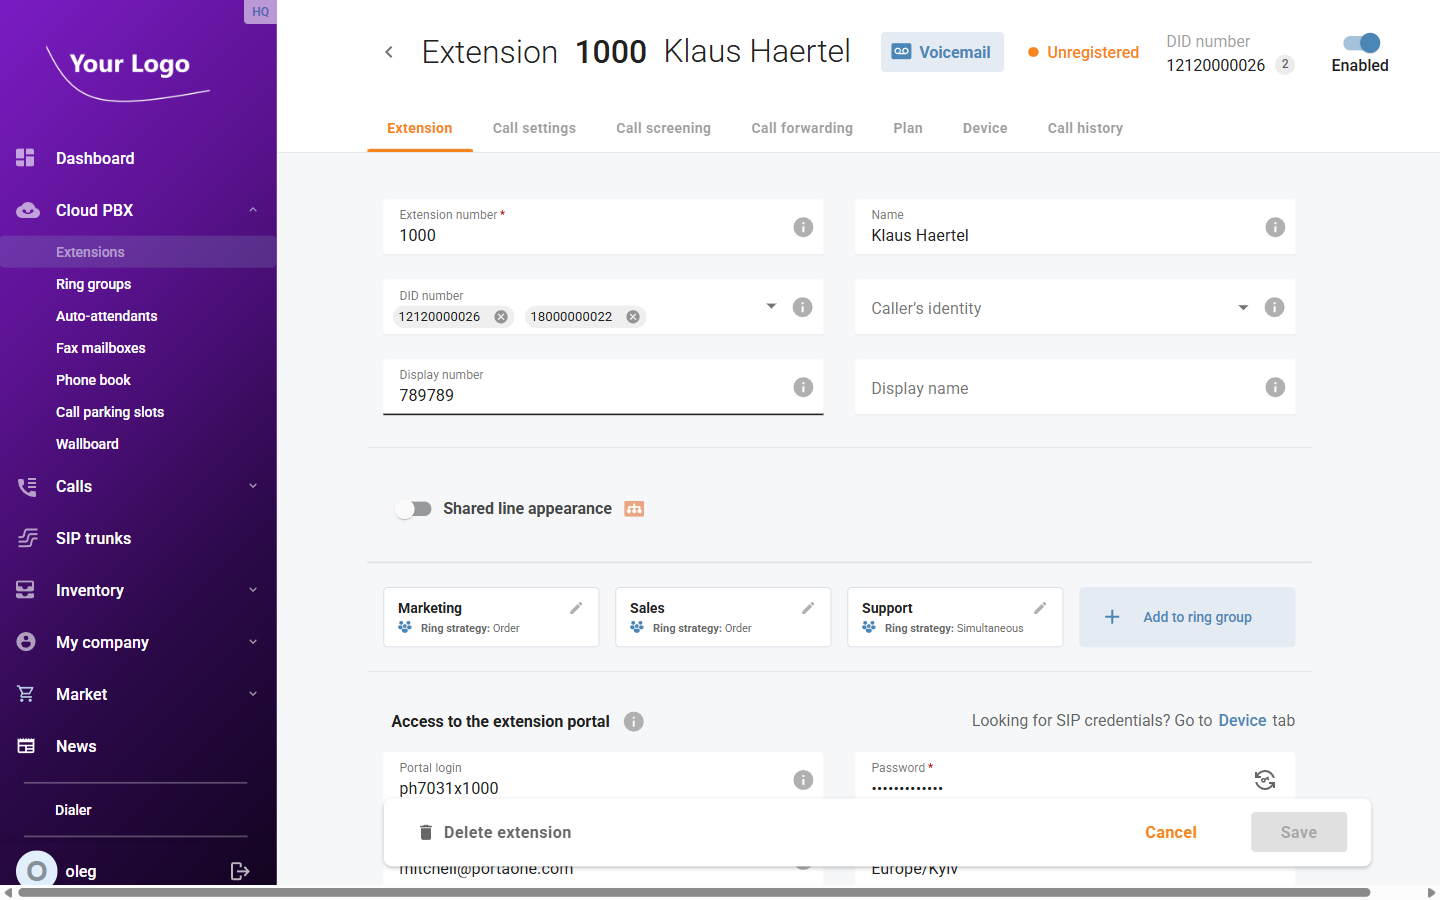Screen dimensions: 1440x900
Task: Click the Market shopping cart icon
Action: coord(24,694)
